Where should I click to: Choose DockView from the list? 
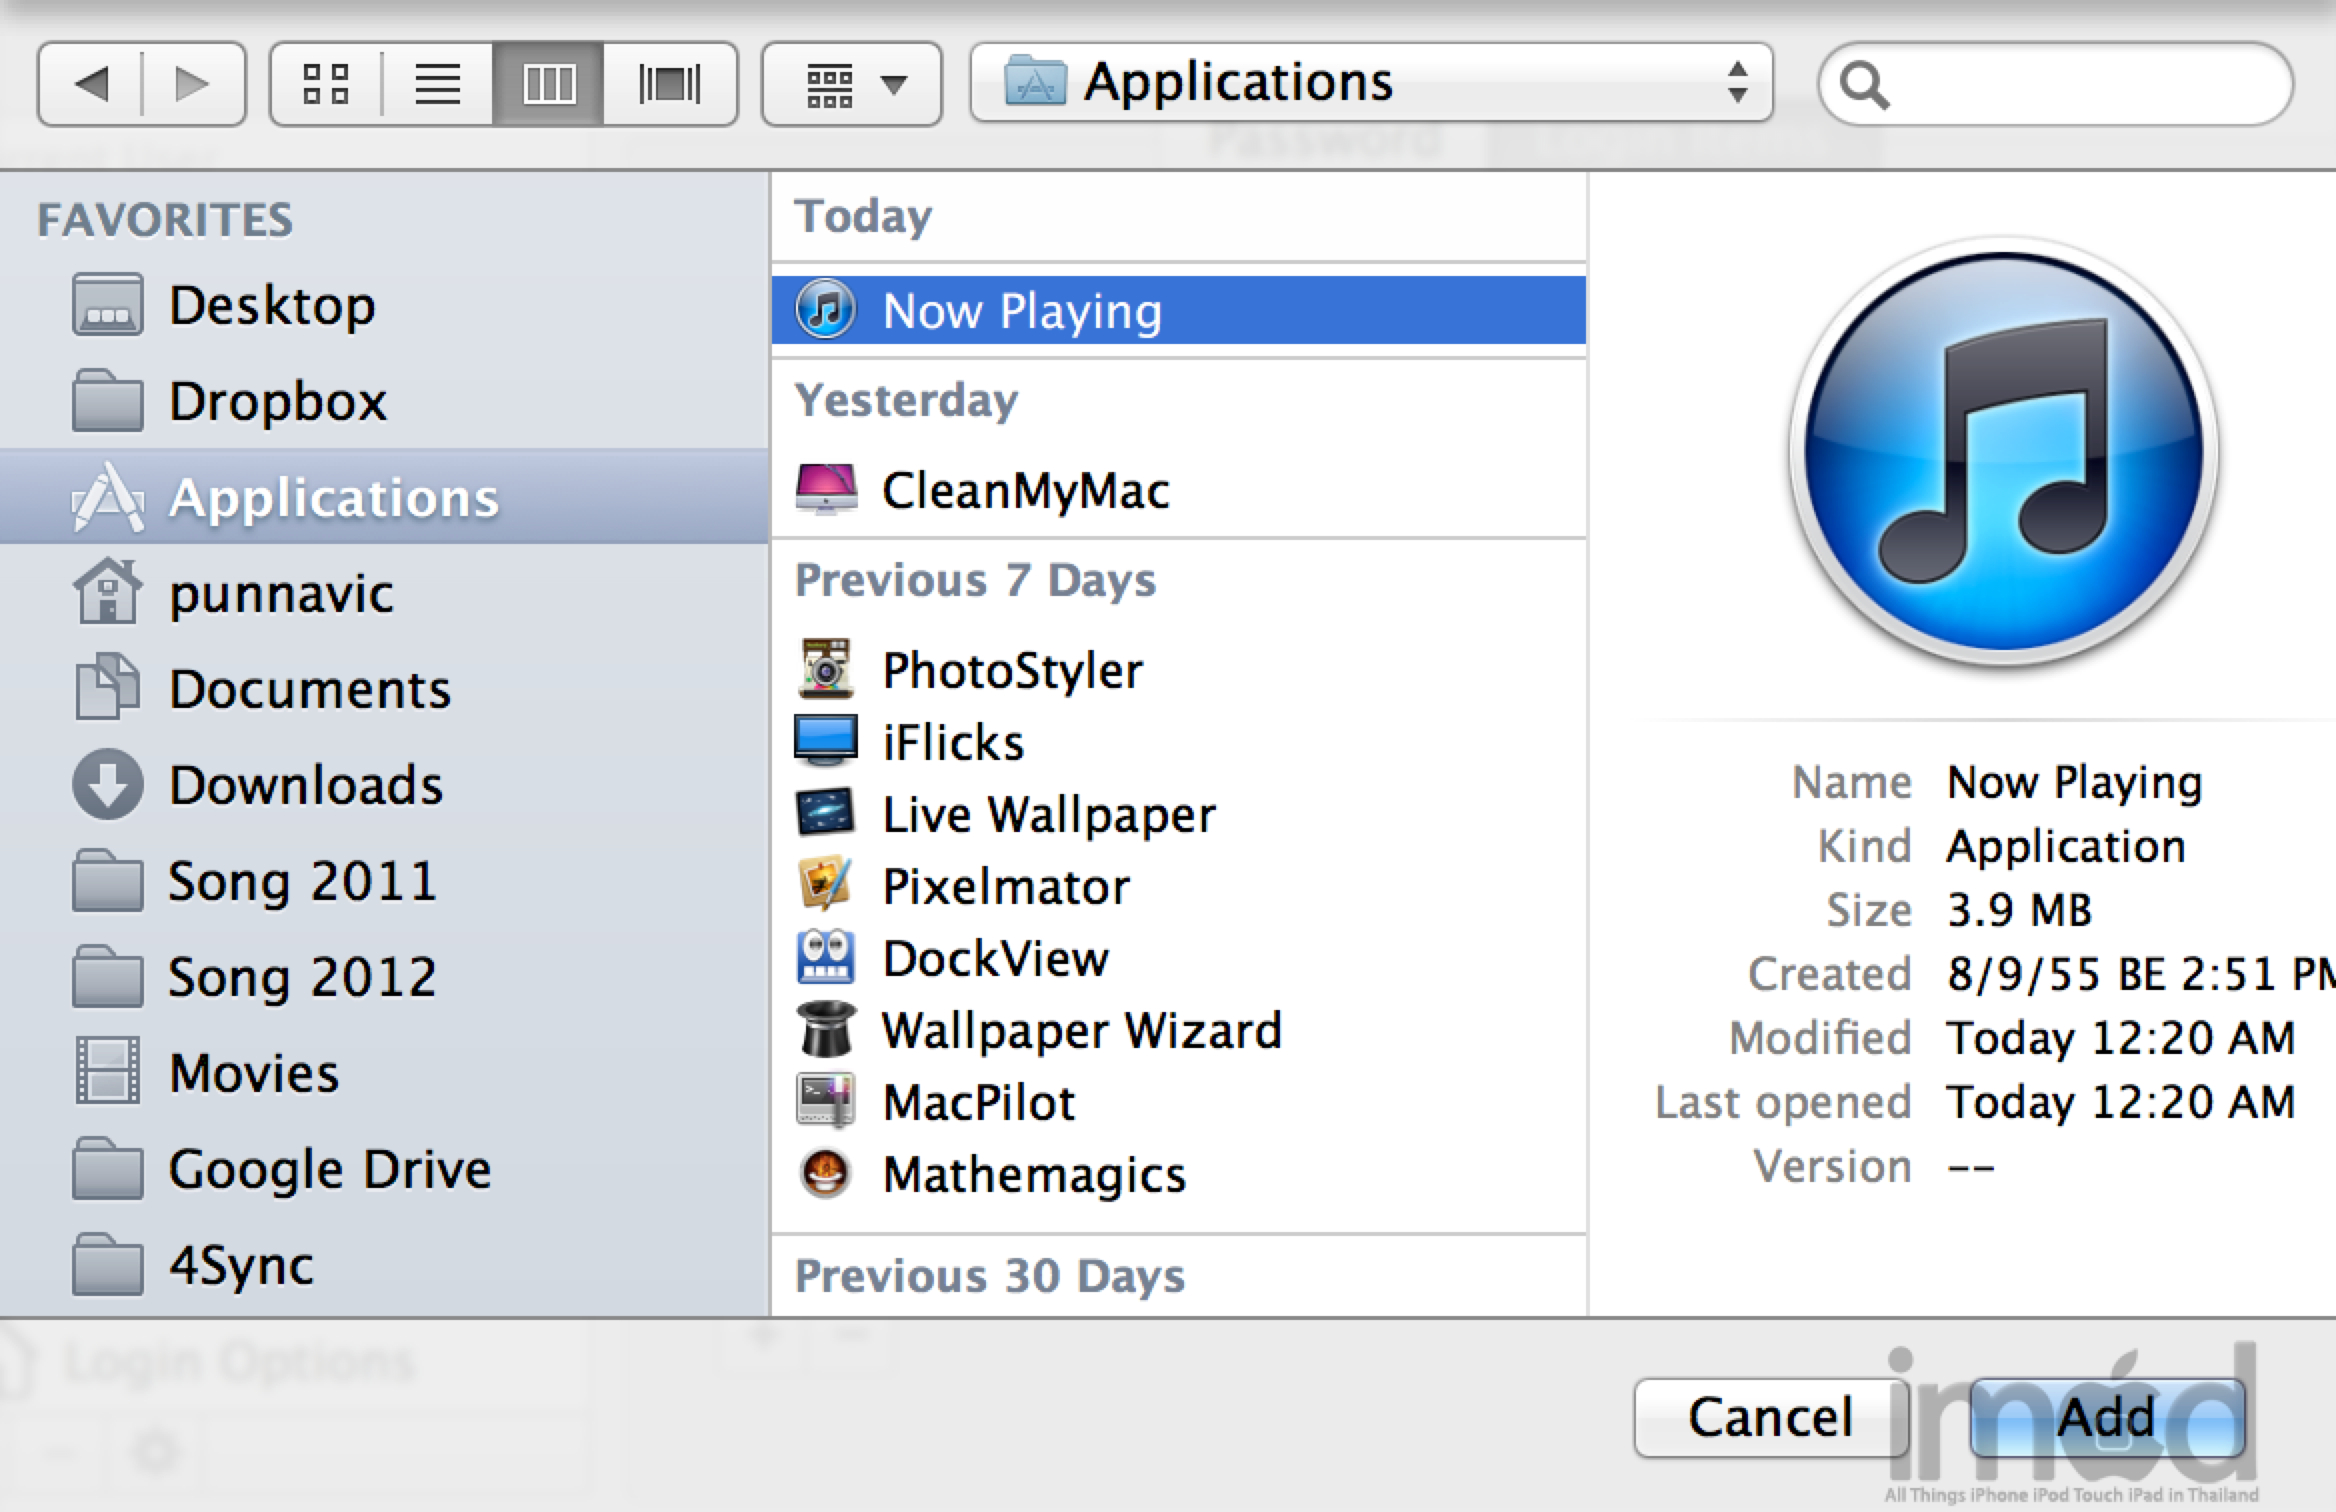pyautogui.click(x=995, y=959)
